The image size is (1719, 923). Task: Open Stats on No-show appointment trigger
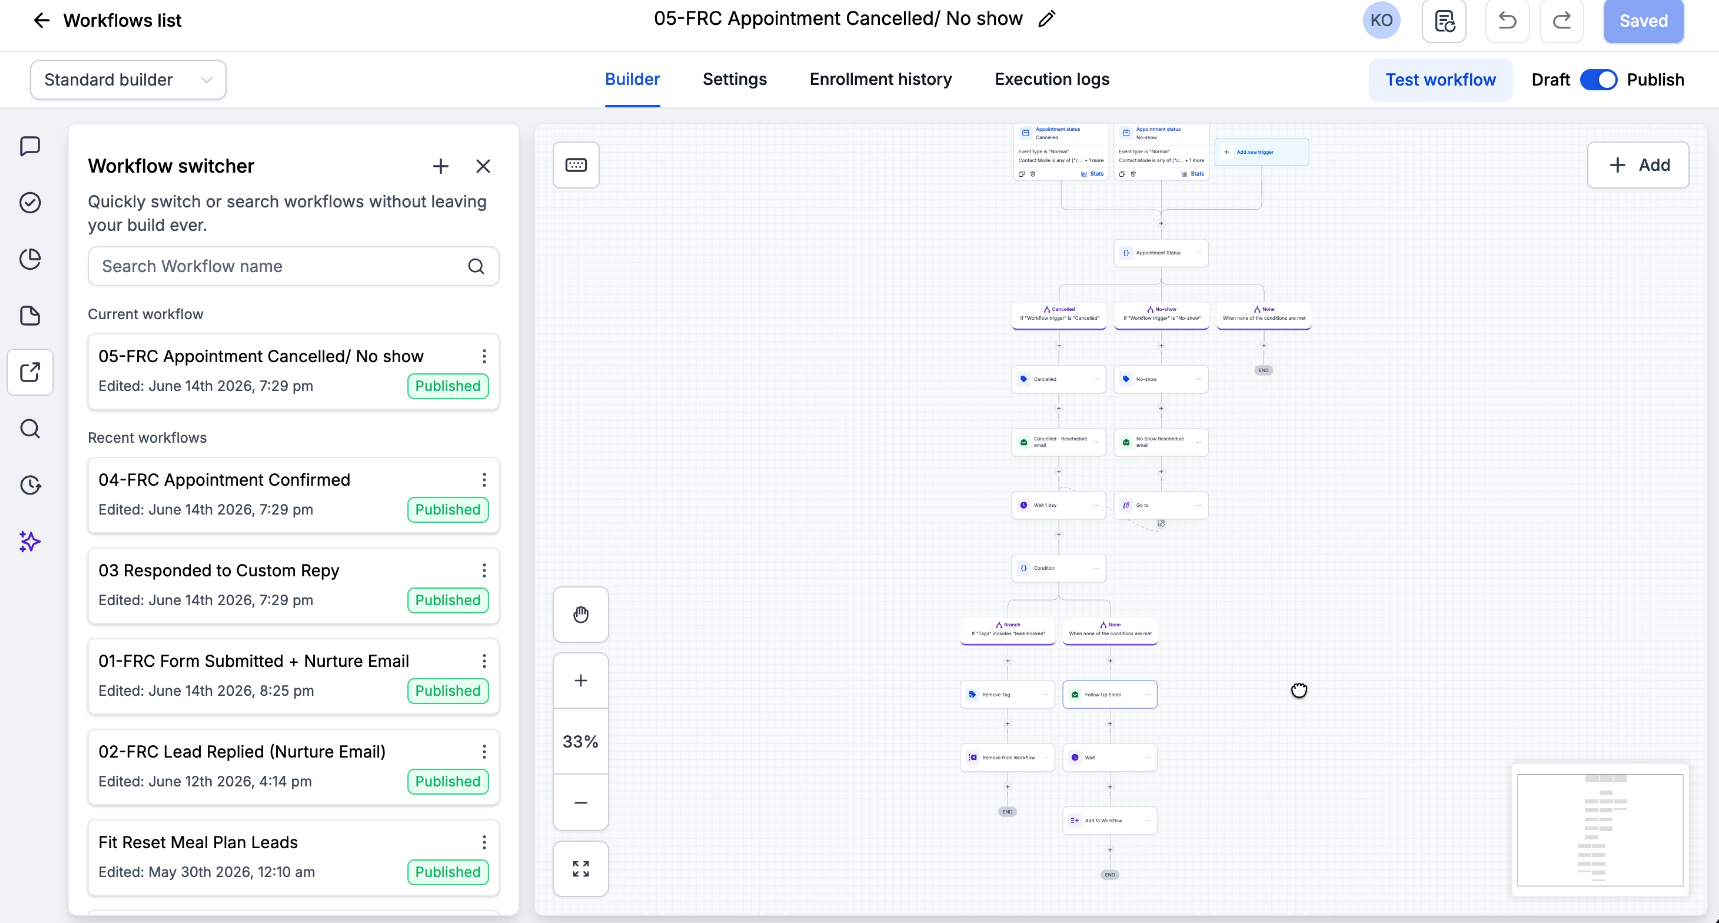(x=1193, y=174)
